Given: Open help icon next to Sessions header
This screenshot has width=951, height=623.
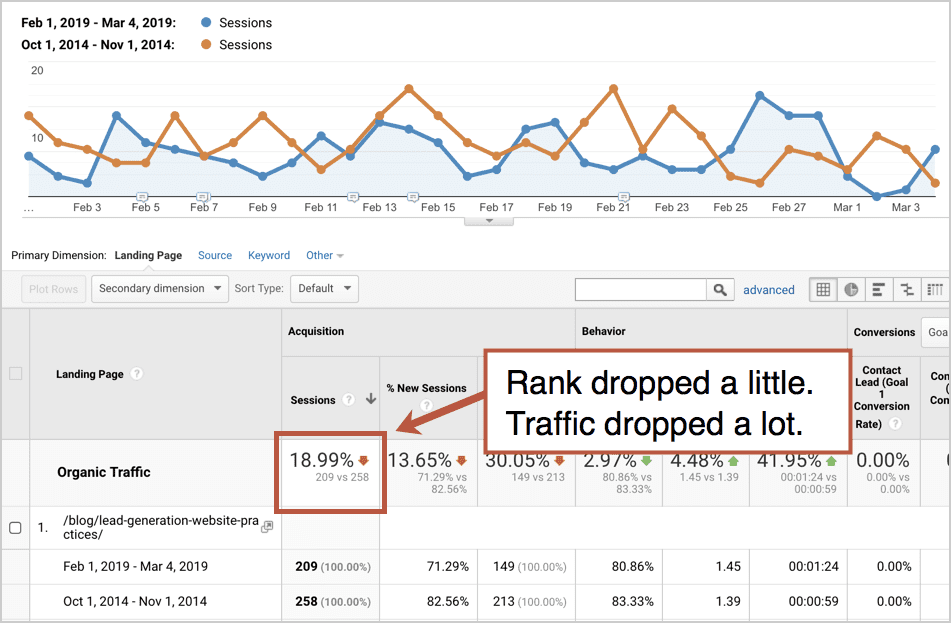Looking at the screenshot, I should coord(348,400).
